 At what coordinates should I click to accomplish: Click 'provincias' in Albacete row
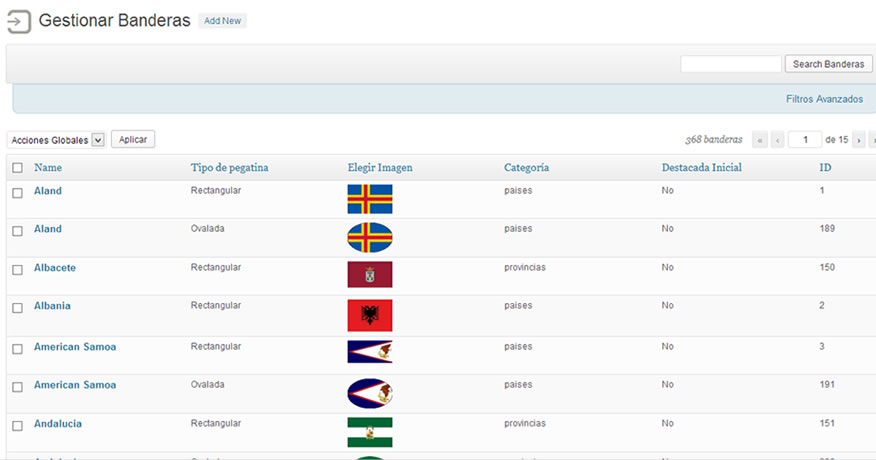point(525,267)
